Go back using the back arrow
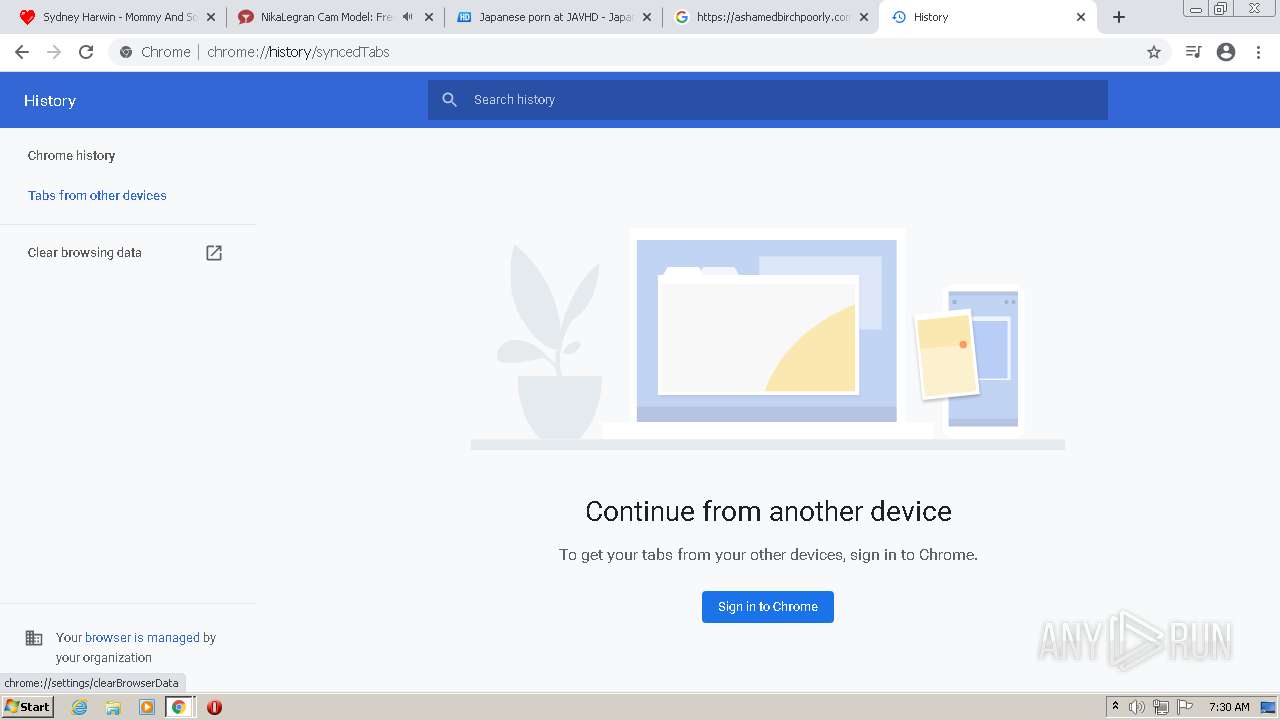This screenshot has width=1280, height=720. [22, 52]
